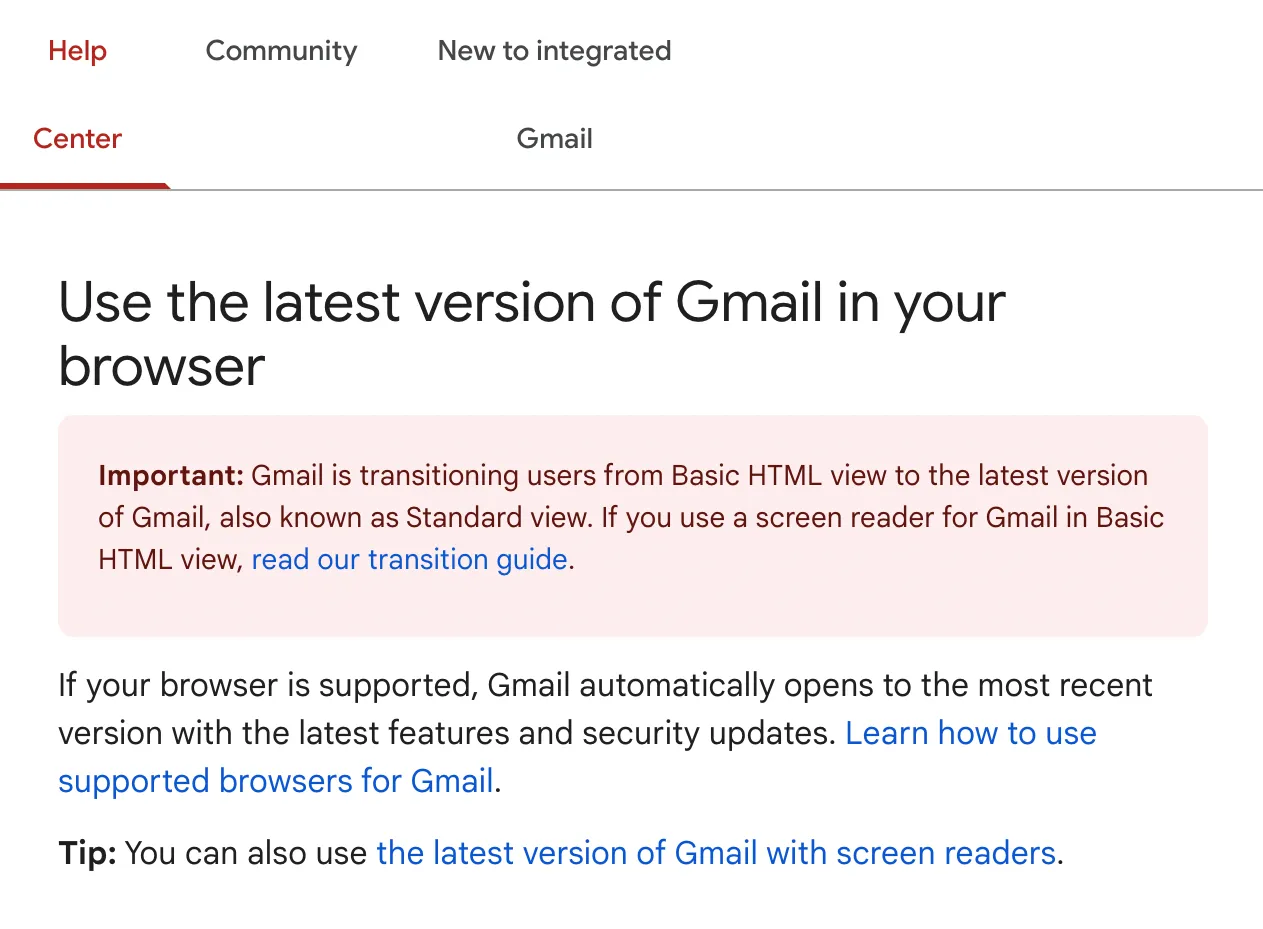Select Learn how to use supported browsers

970,733
